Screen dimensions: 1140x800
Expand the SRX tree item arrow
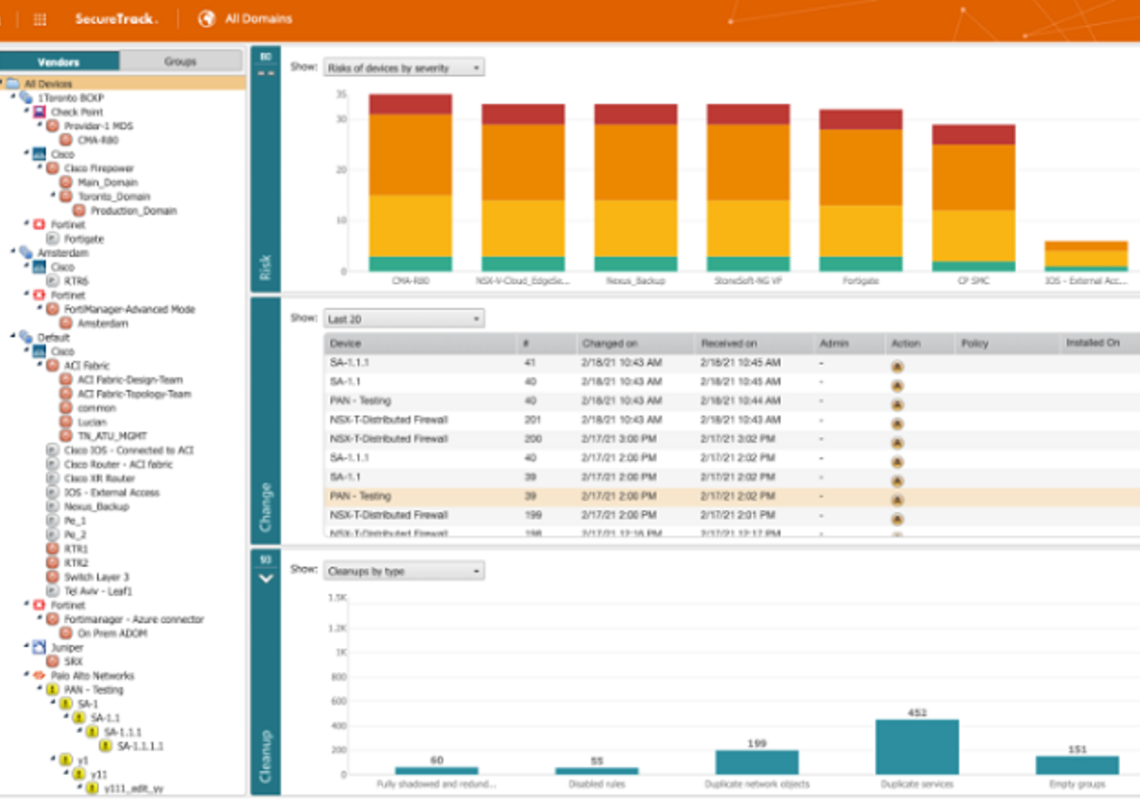click(x=38, y=662)
